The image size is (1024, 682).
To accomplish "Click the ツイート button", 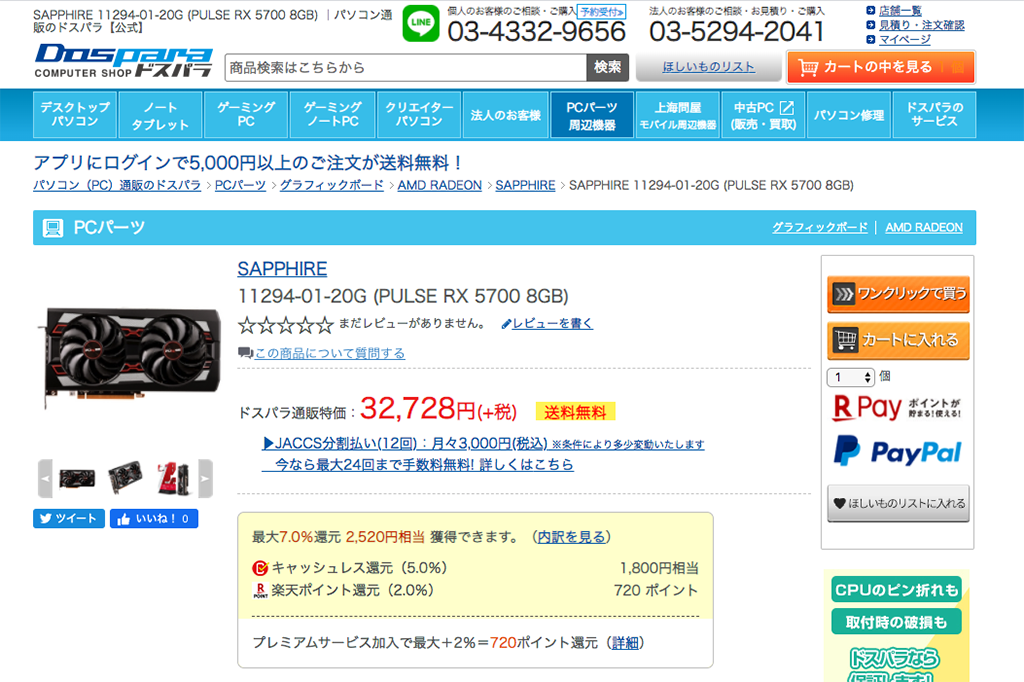I will 69,519.
